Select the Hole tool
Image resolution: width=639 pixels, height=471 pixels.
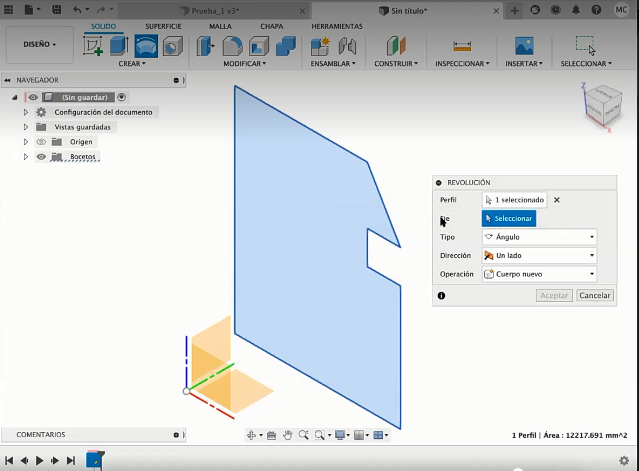click(173, 46)
